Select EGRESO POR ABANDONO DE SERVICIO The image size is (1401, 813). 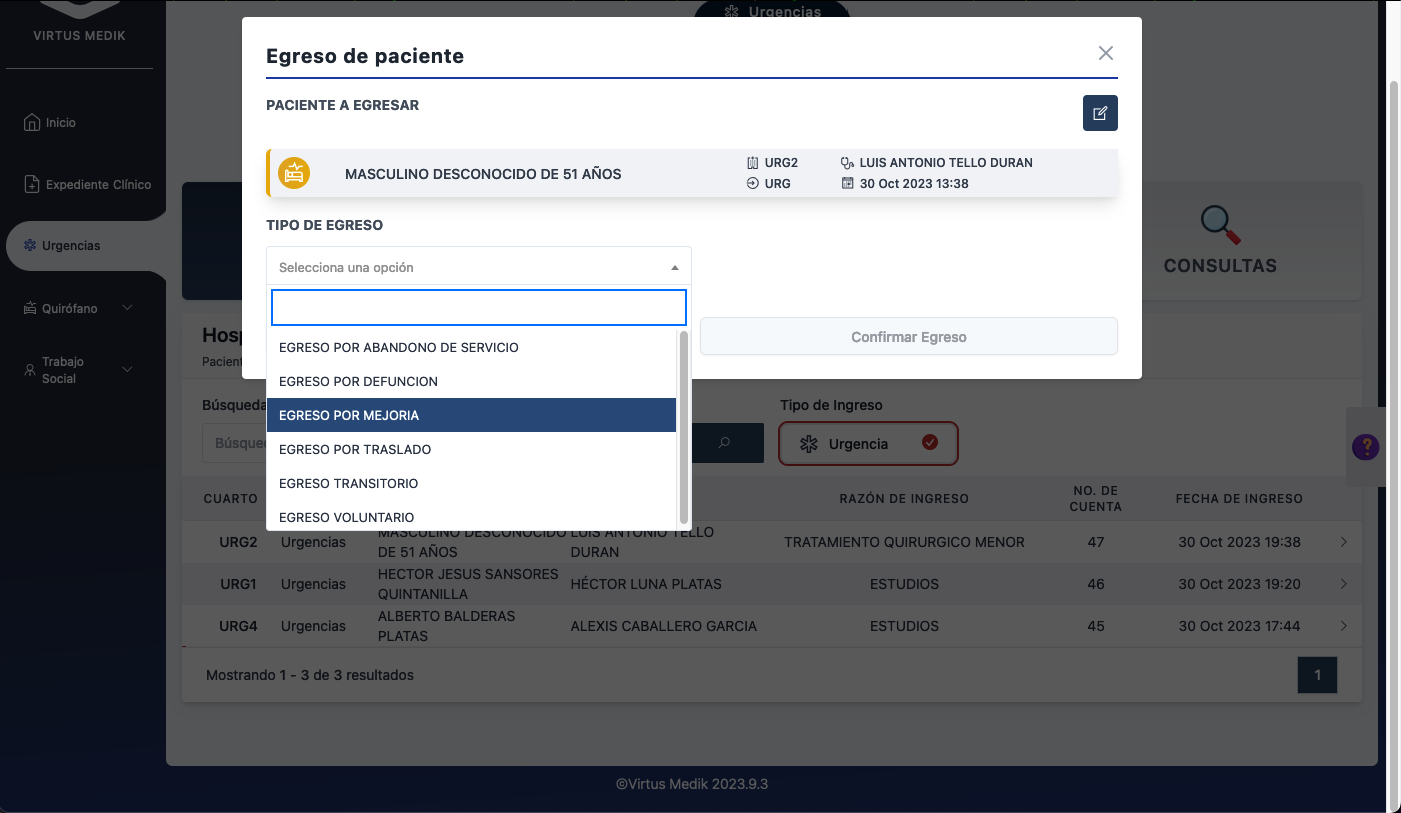pyautogui.click(x=471, y=347)
